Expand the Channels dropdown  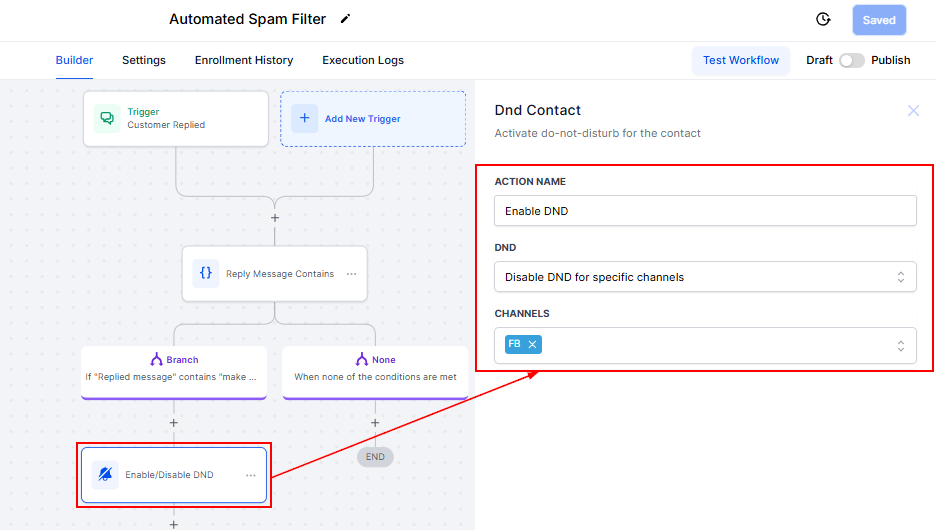tap(900, 346)
